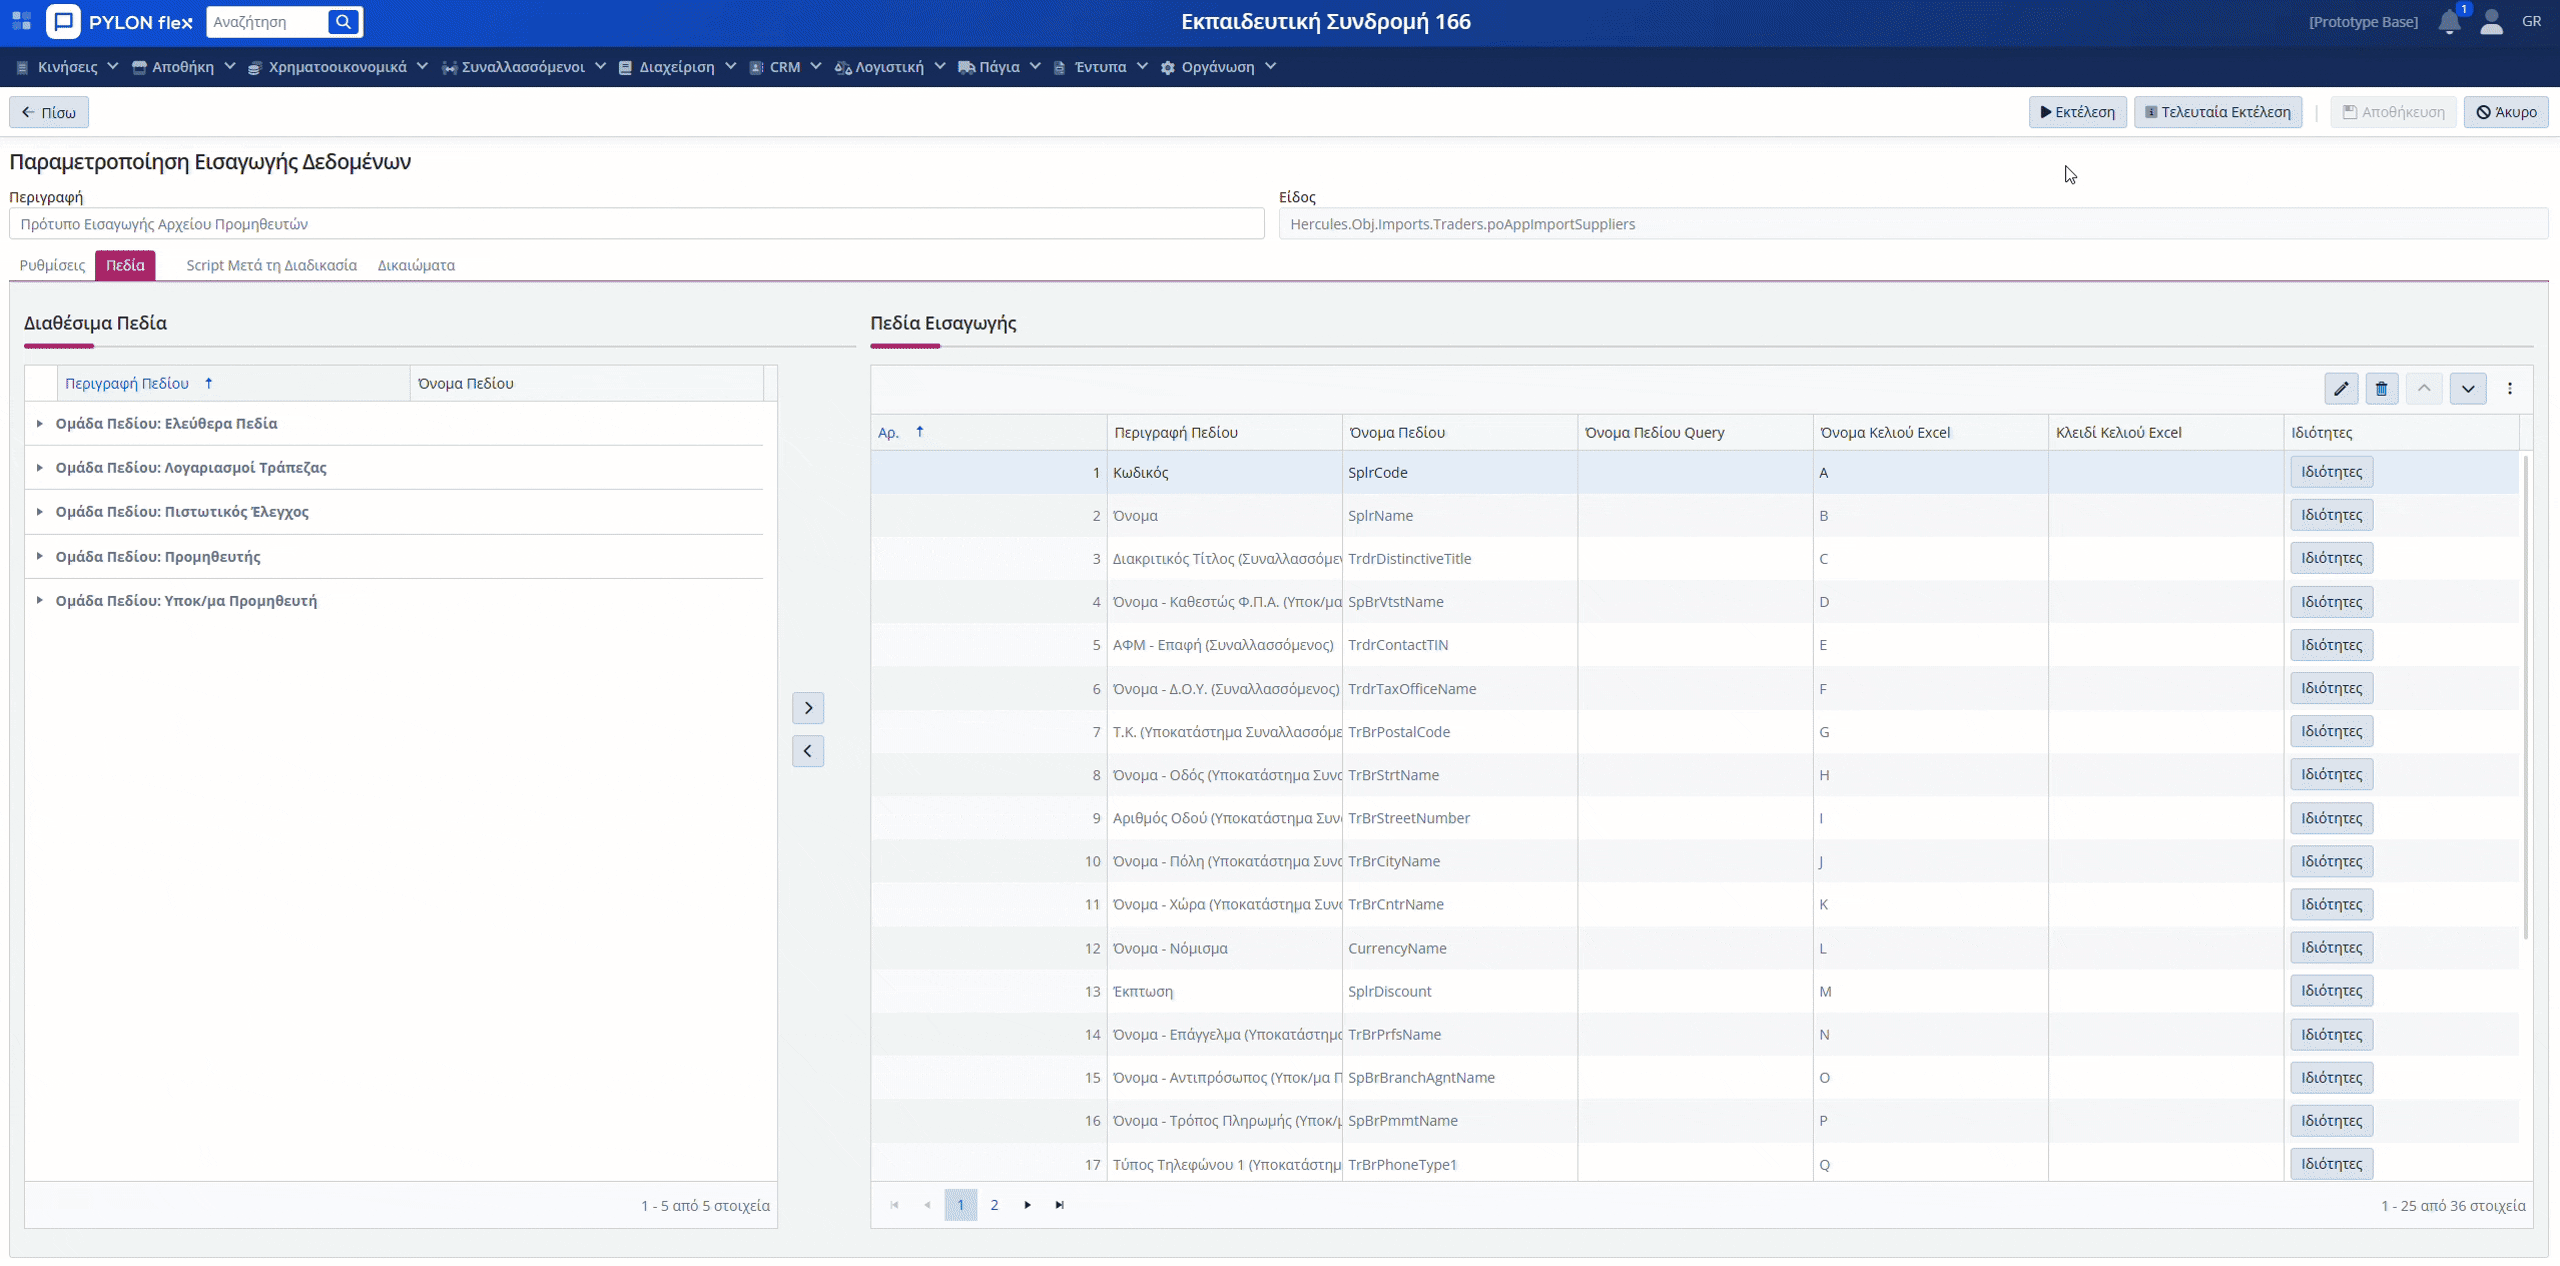Screen dimensions: 2560x1266
Task: Open the Πάγια menu
Action: (999, 67)
